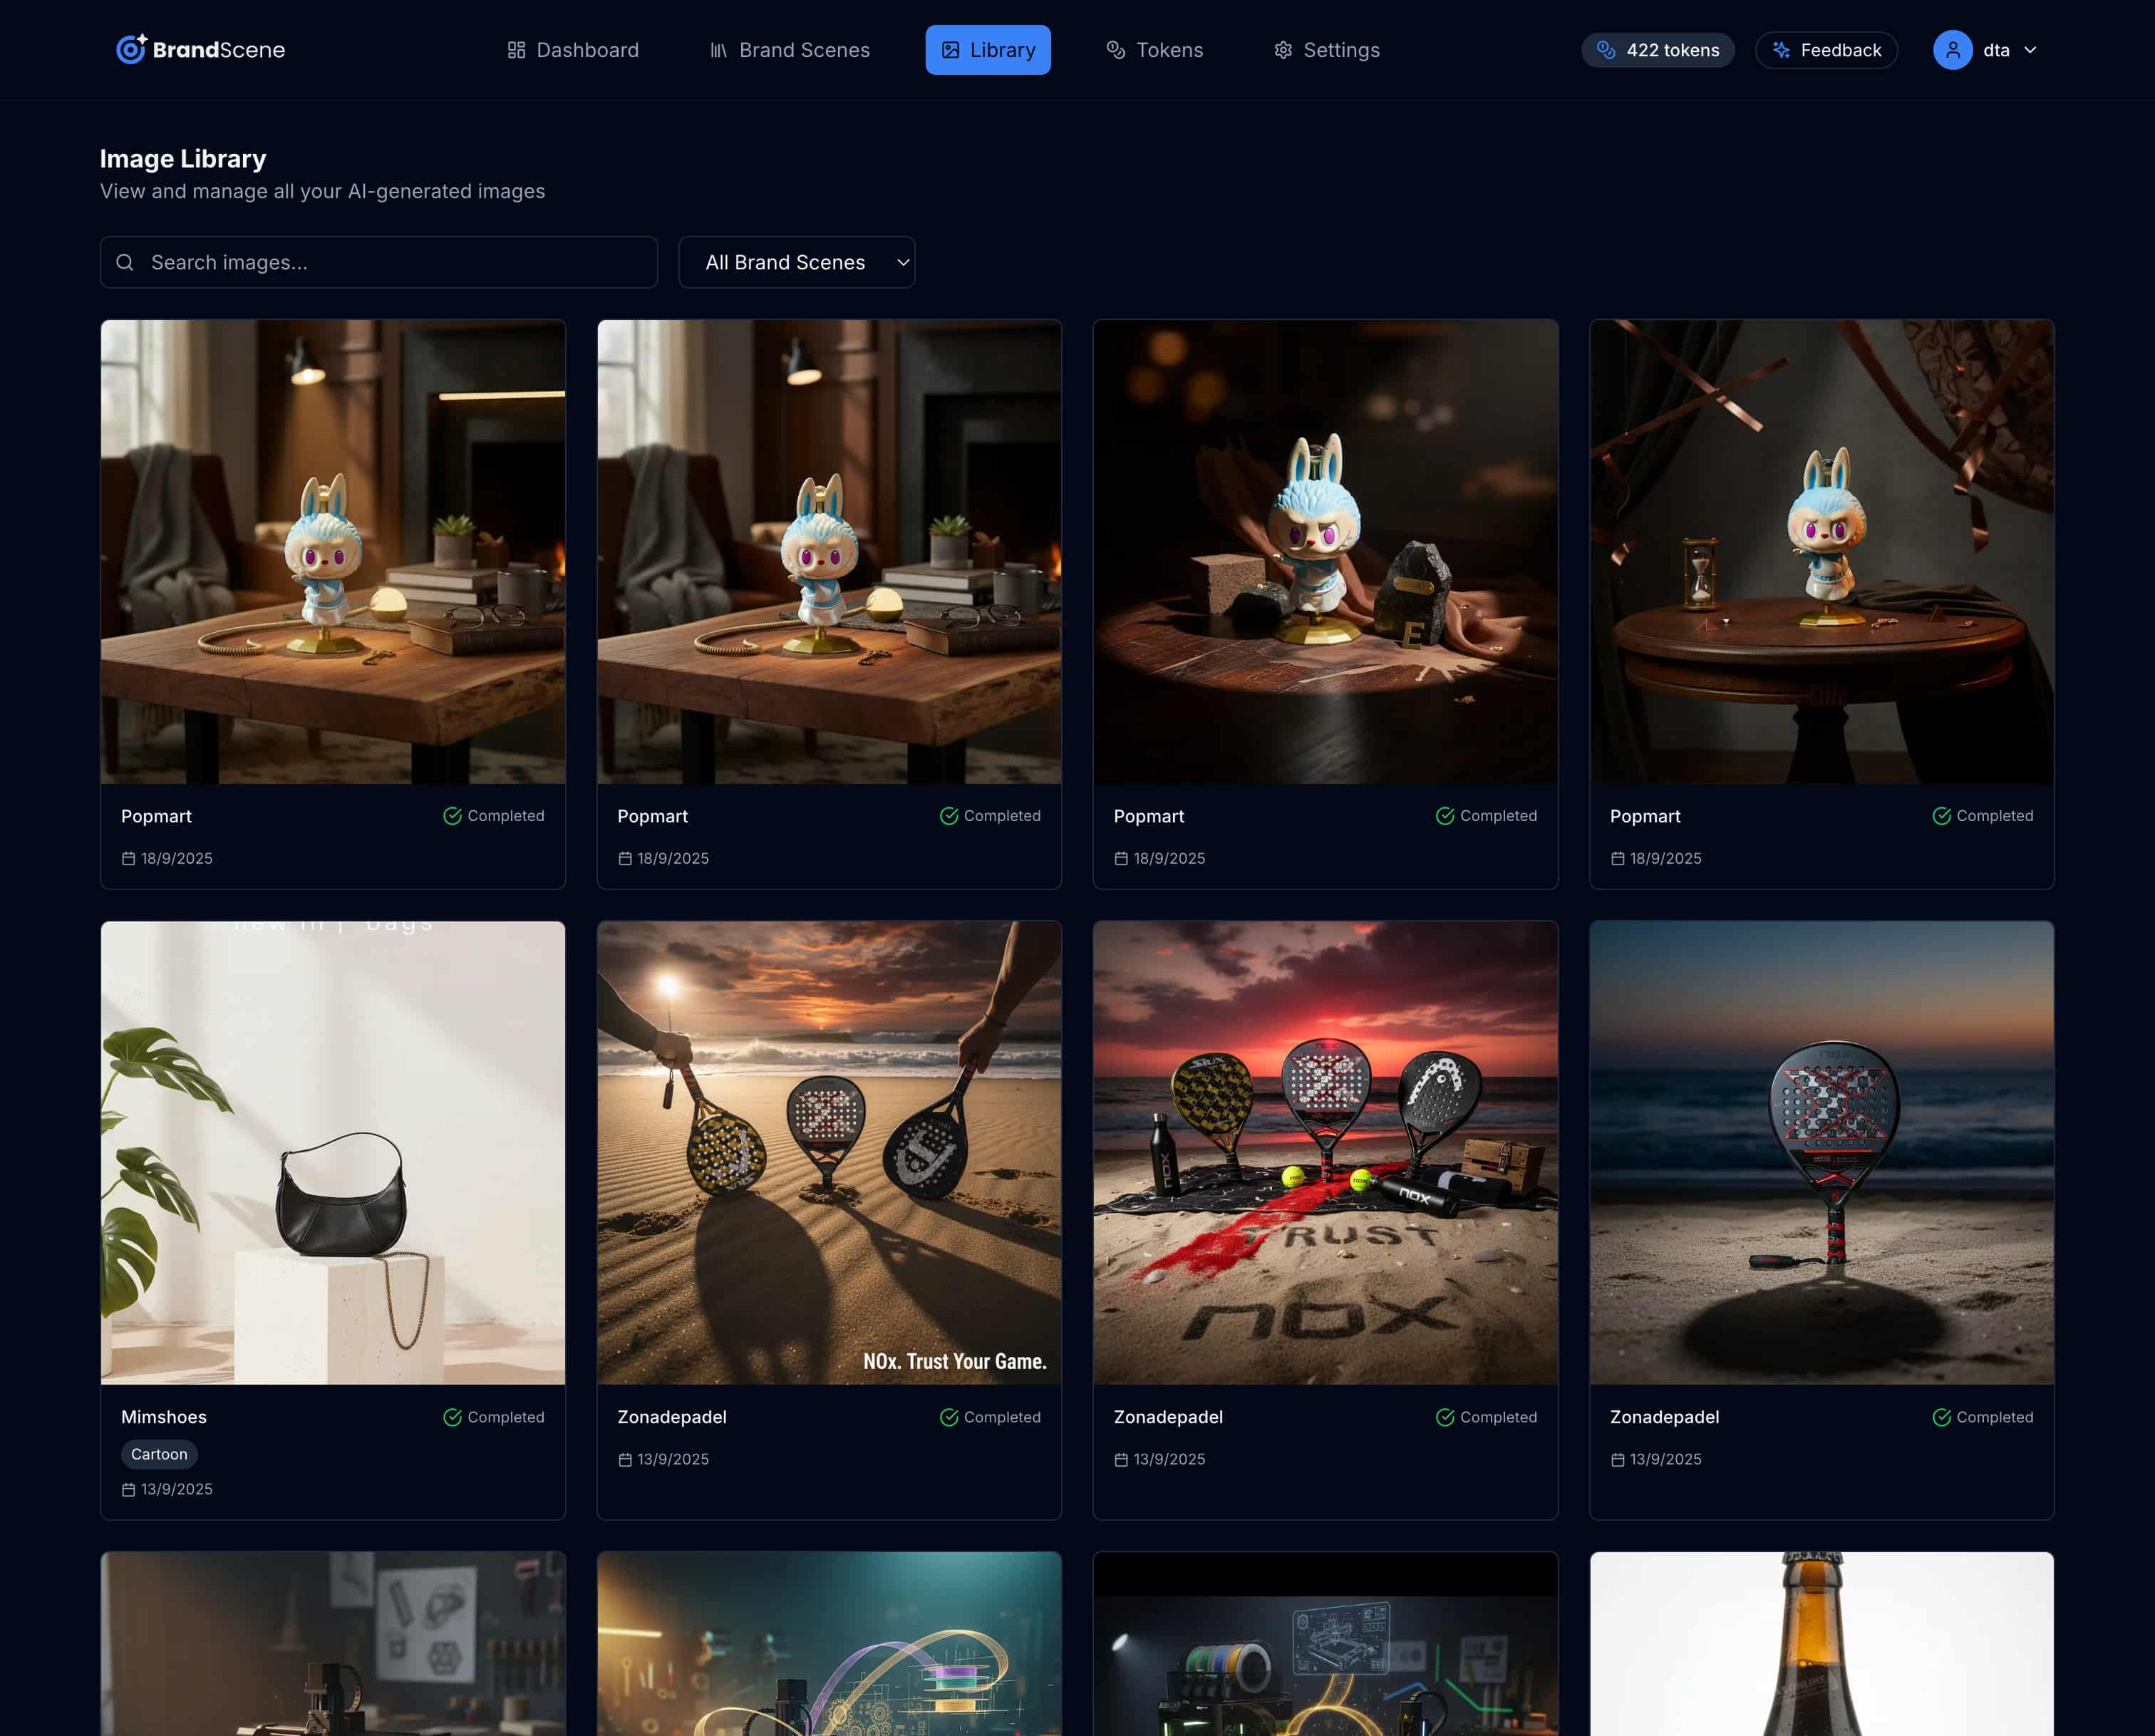This screenshot has width=2155, height=1736.
Task: Click the Feedback sparkle icon
Action: pos(1781,50)
